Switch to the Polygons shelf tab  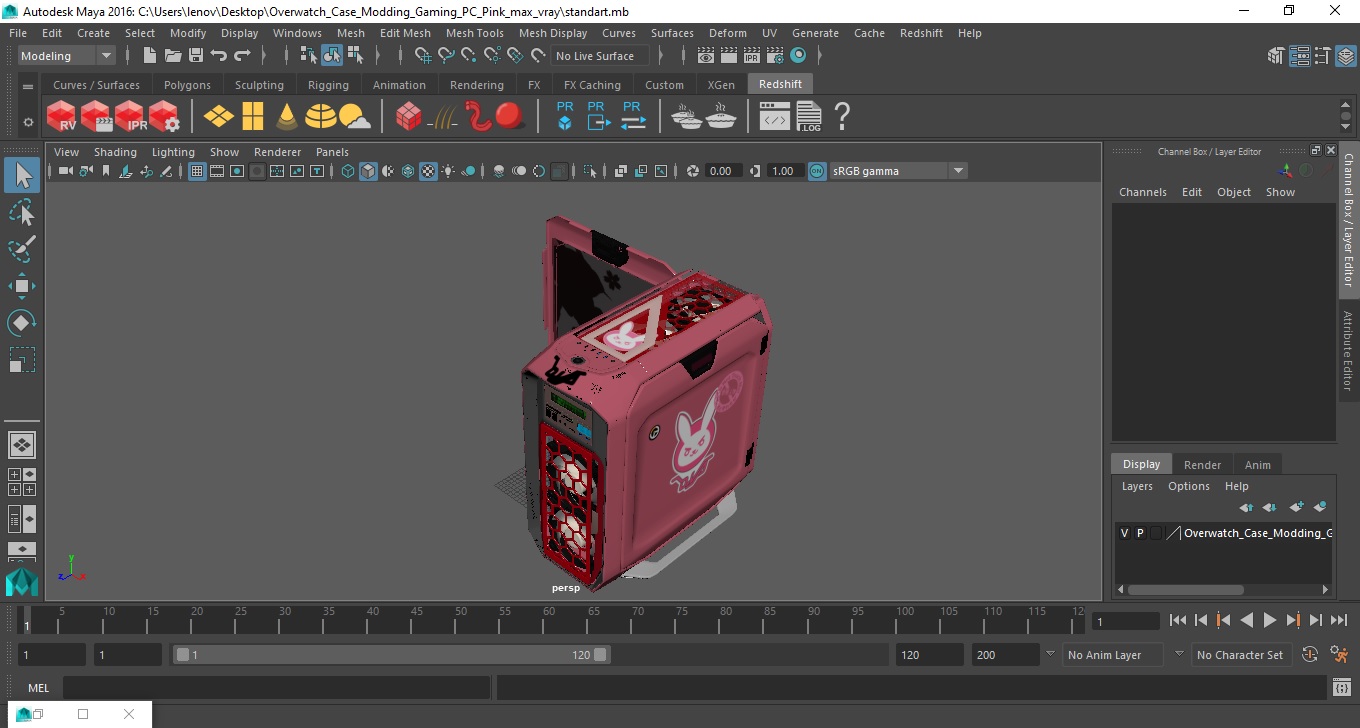click(x=187, y=85)
